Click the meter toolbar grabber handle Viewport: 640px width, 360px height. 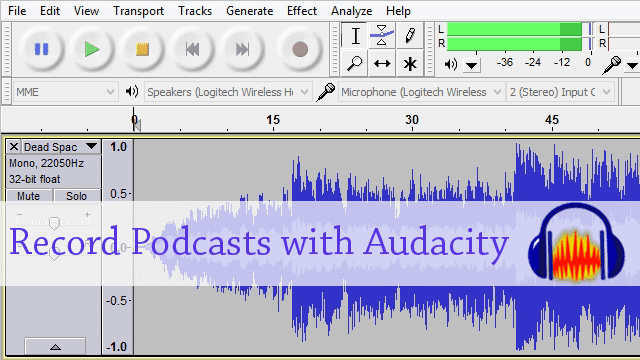pyautogui.click(x=429, y=49)
